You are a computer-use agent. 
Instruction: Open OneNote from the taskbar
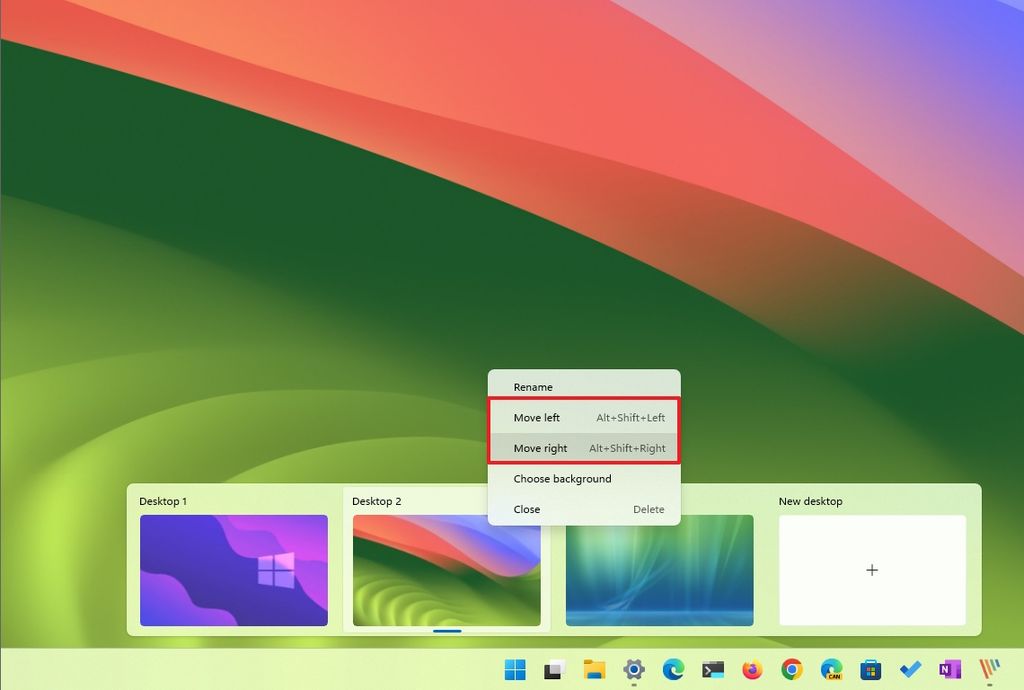point(948,669)
